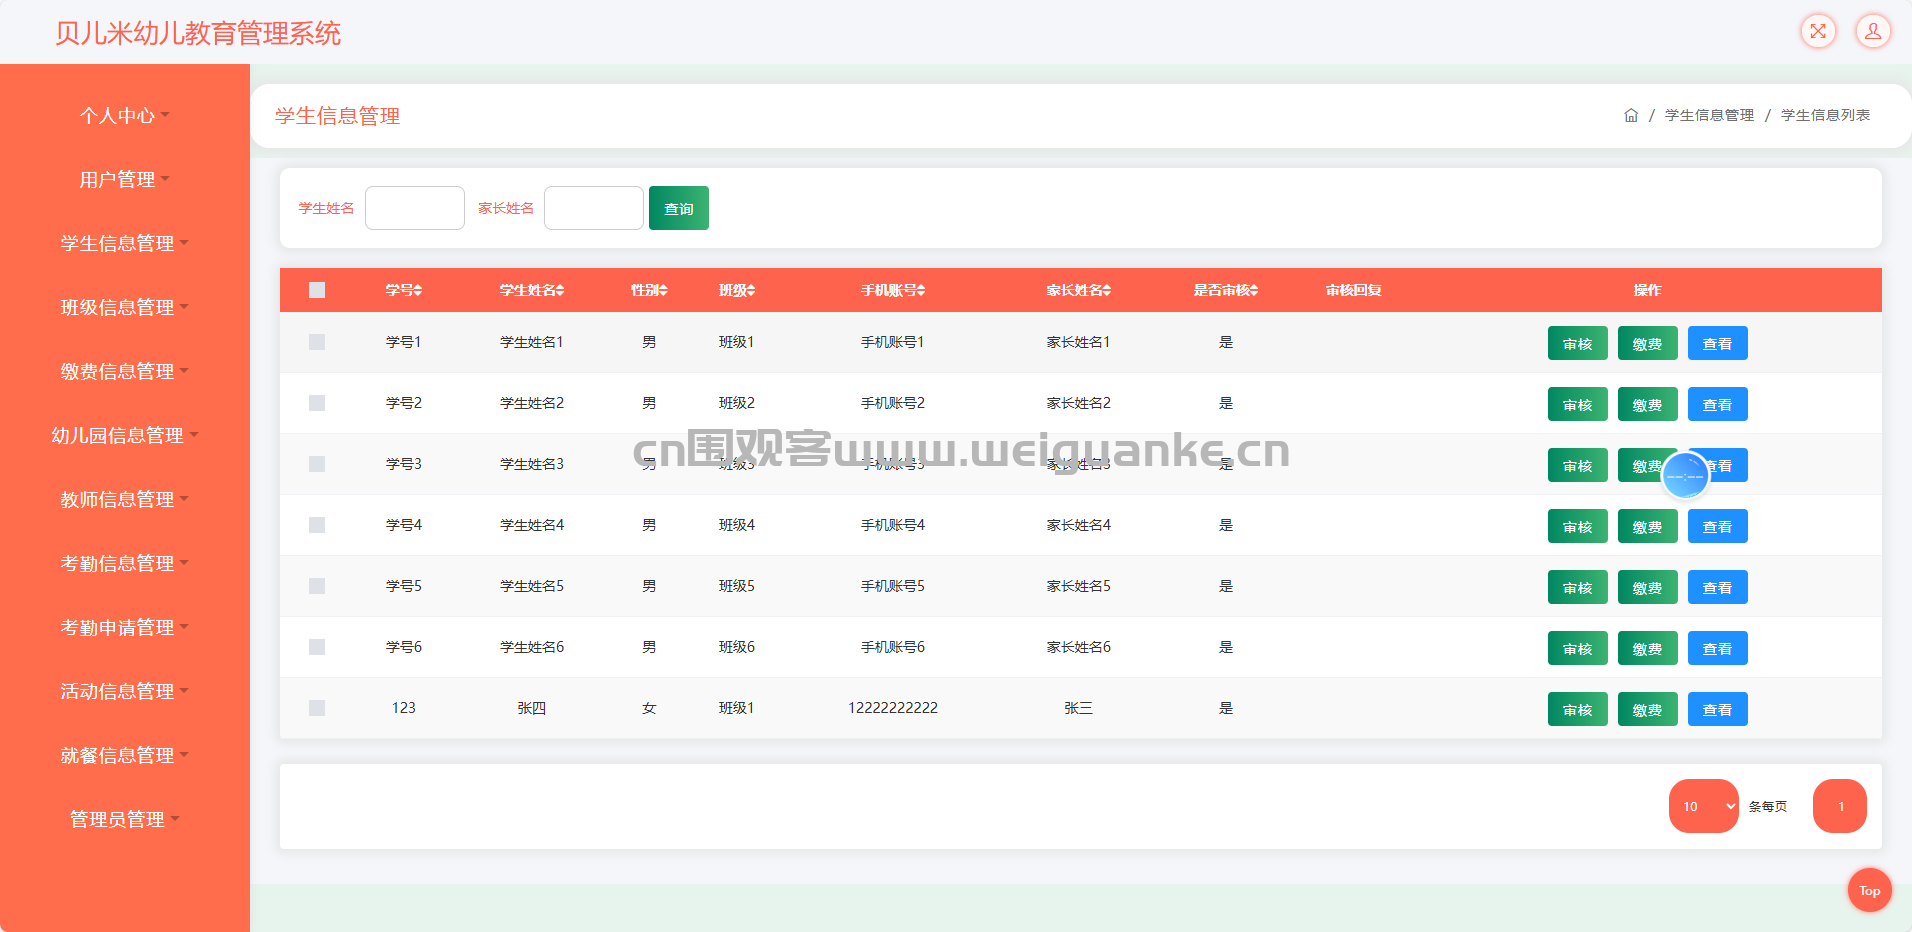Click the floating blue circle widget
Screen dimensions: 1912x932
pyautogui.click(x=1685, y=476)
